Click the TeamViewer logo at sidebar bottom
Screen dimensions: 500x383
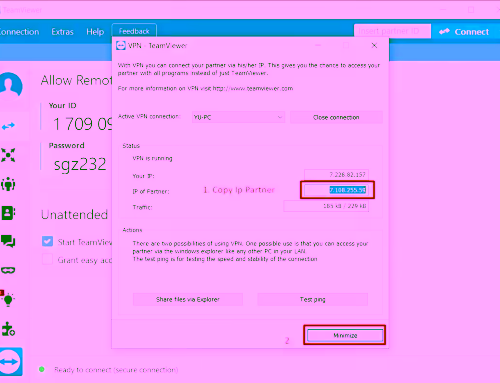[11, 362]
